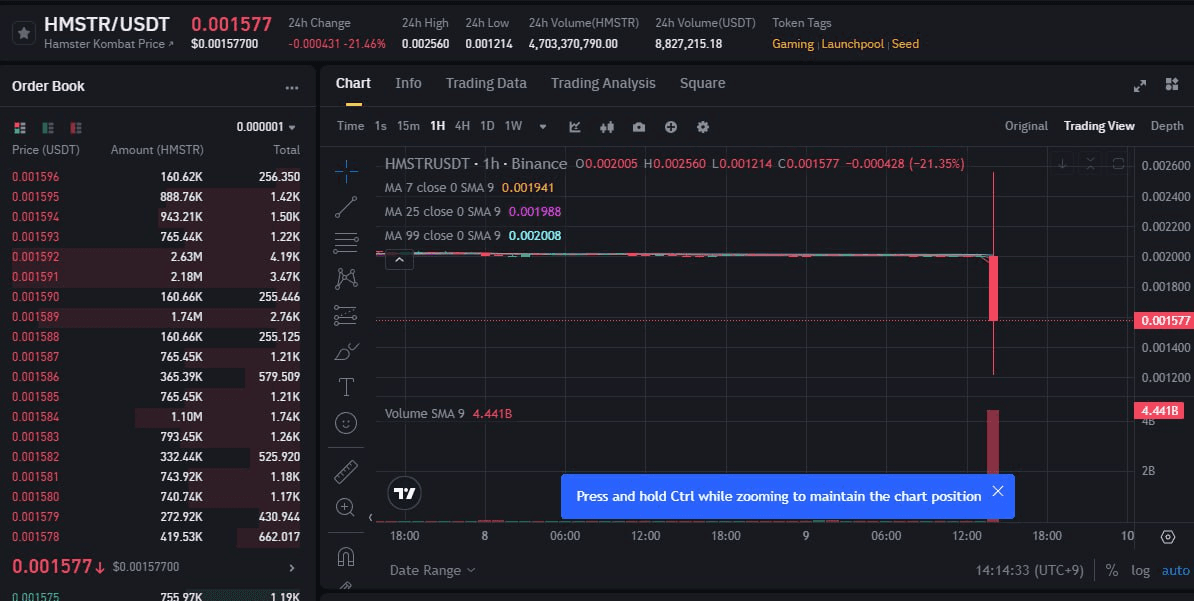The image size is (1194, 601).
Task: Switch to the Depth chart view
Action: coord(1167,126)
